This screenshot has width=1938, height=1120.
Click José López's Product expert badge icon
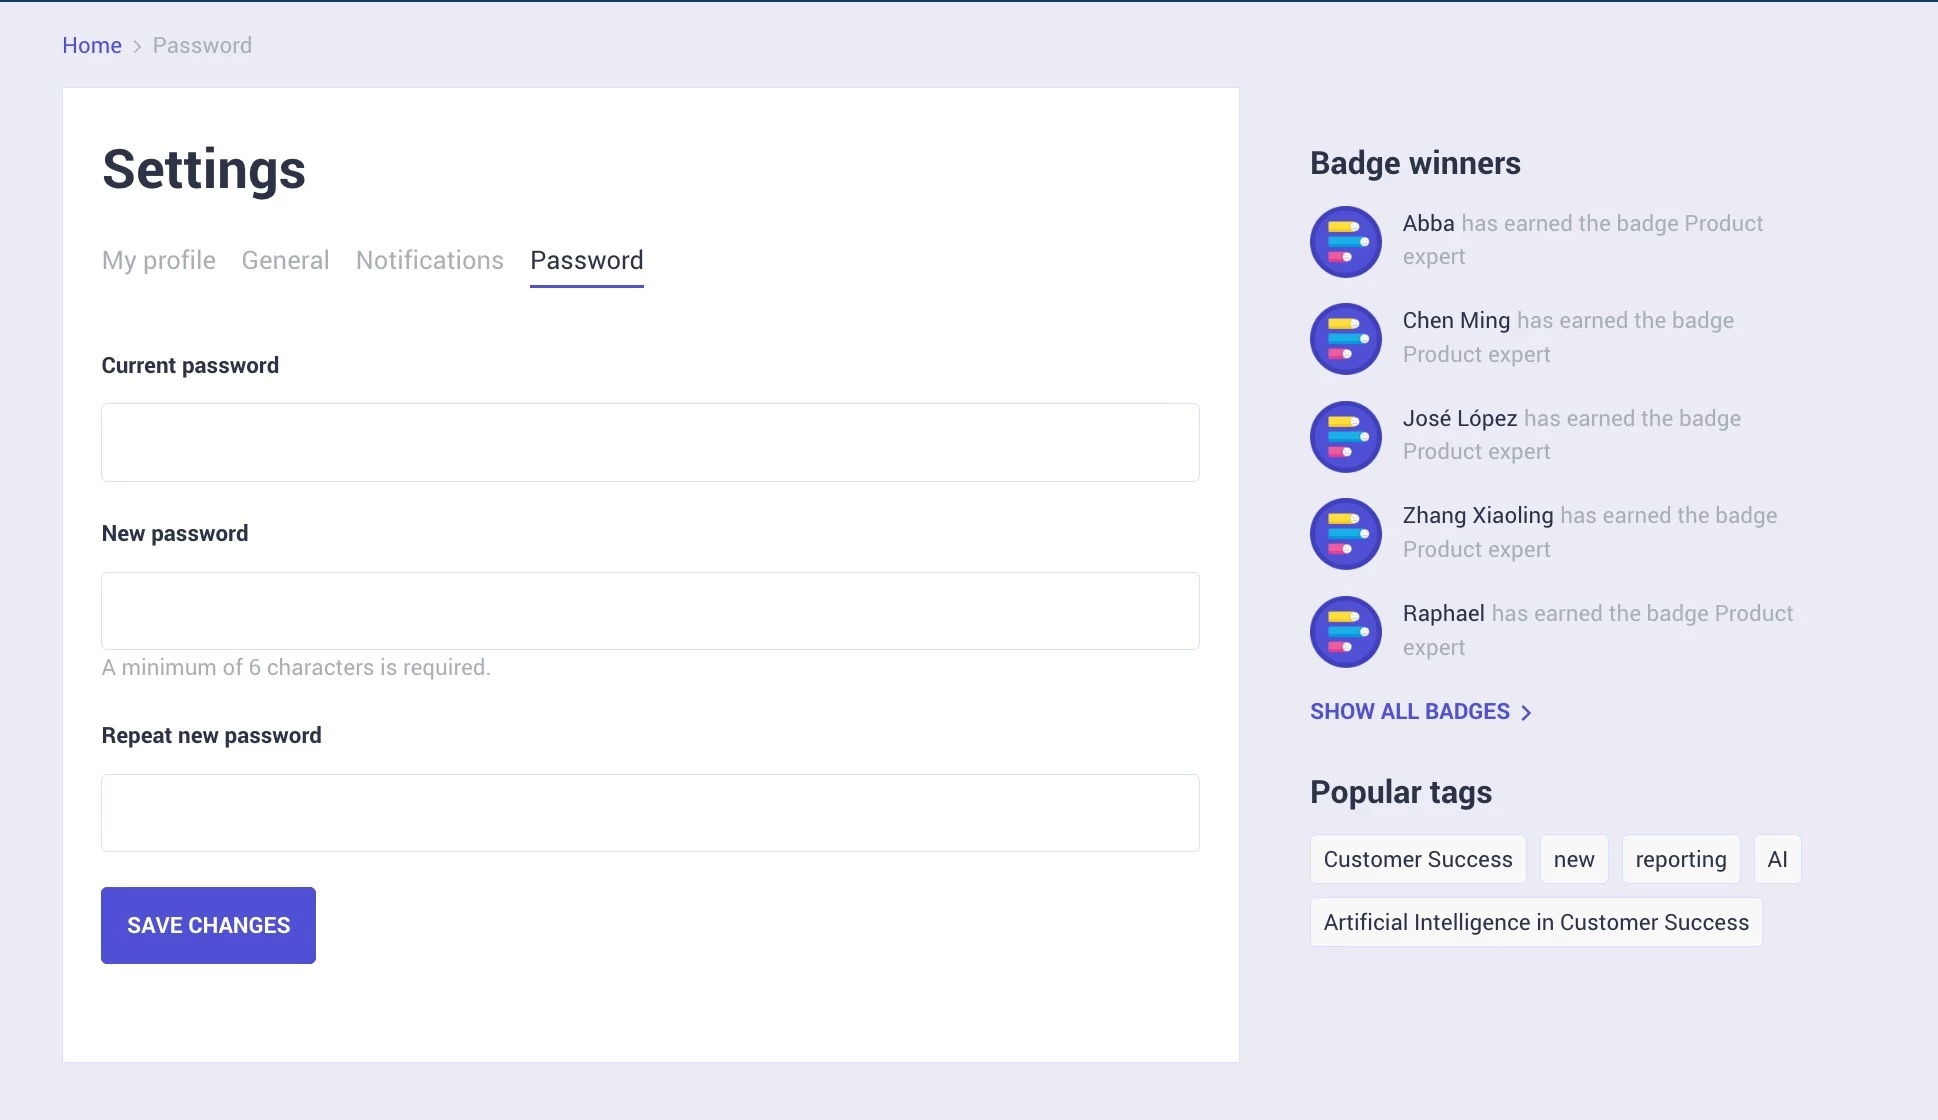click(1346, 437)
